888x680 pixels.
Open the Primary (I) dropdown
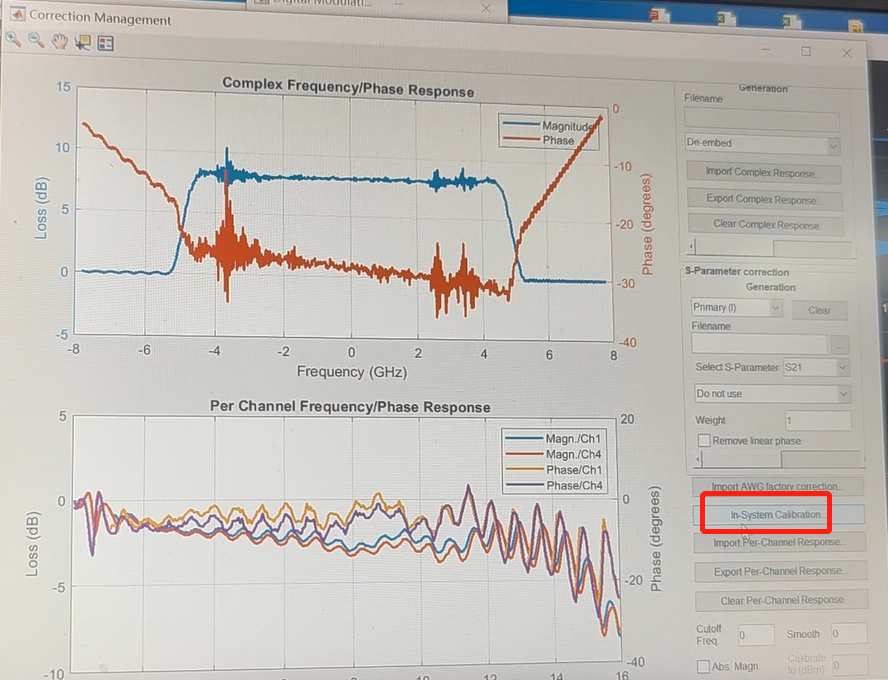click(737, 308)
